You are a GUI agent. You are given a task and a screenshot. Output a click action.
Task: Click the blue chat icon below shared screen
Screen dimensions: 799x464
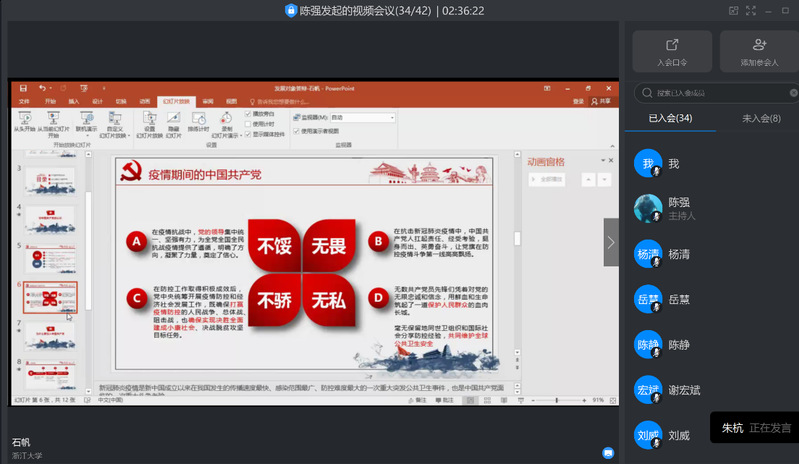point(606,453)
